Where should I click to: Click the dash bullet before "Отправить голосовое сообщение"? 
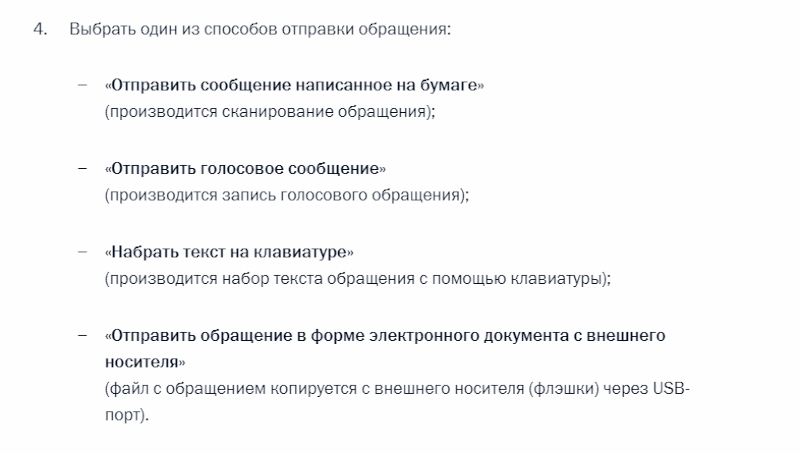pyautogui.click(x=82, y=168)
